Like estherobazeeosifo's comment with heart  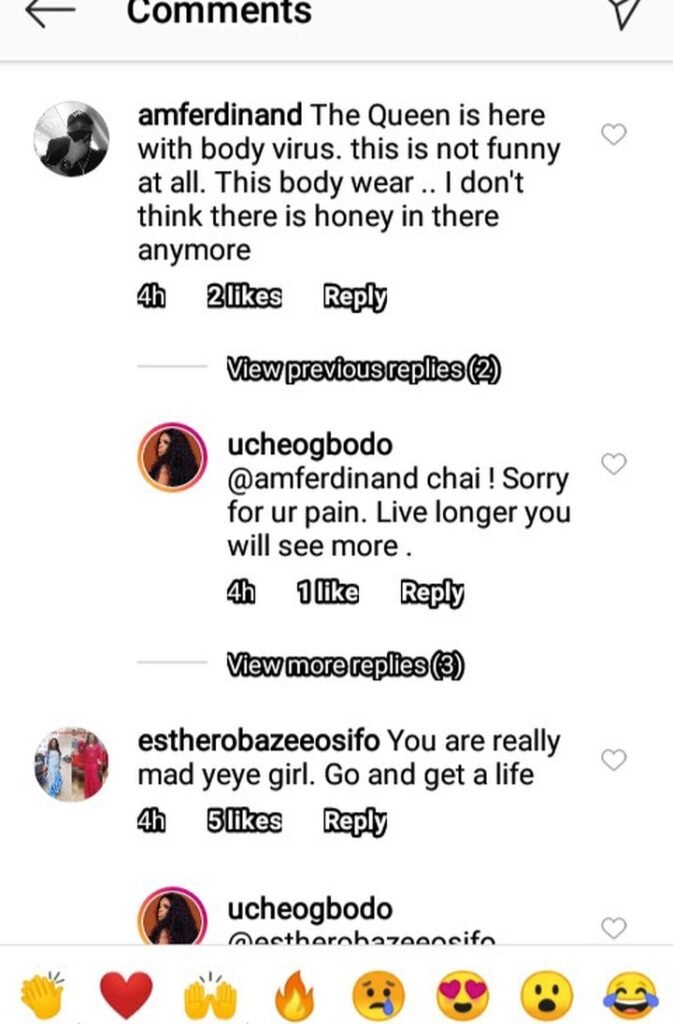click(x=614, y=760)
